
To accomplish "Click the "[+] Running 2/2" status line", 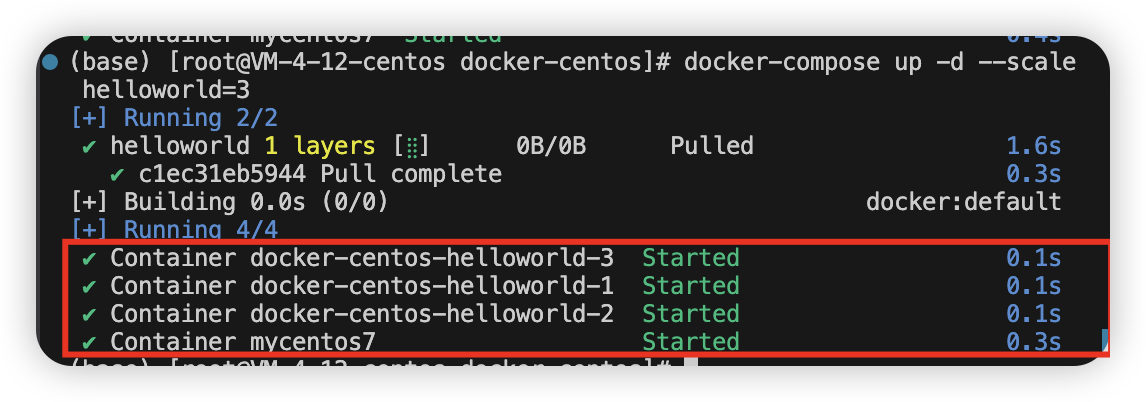I will [174, 118].
